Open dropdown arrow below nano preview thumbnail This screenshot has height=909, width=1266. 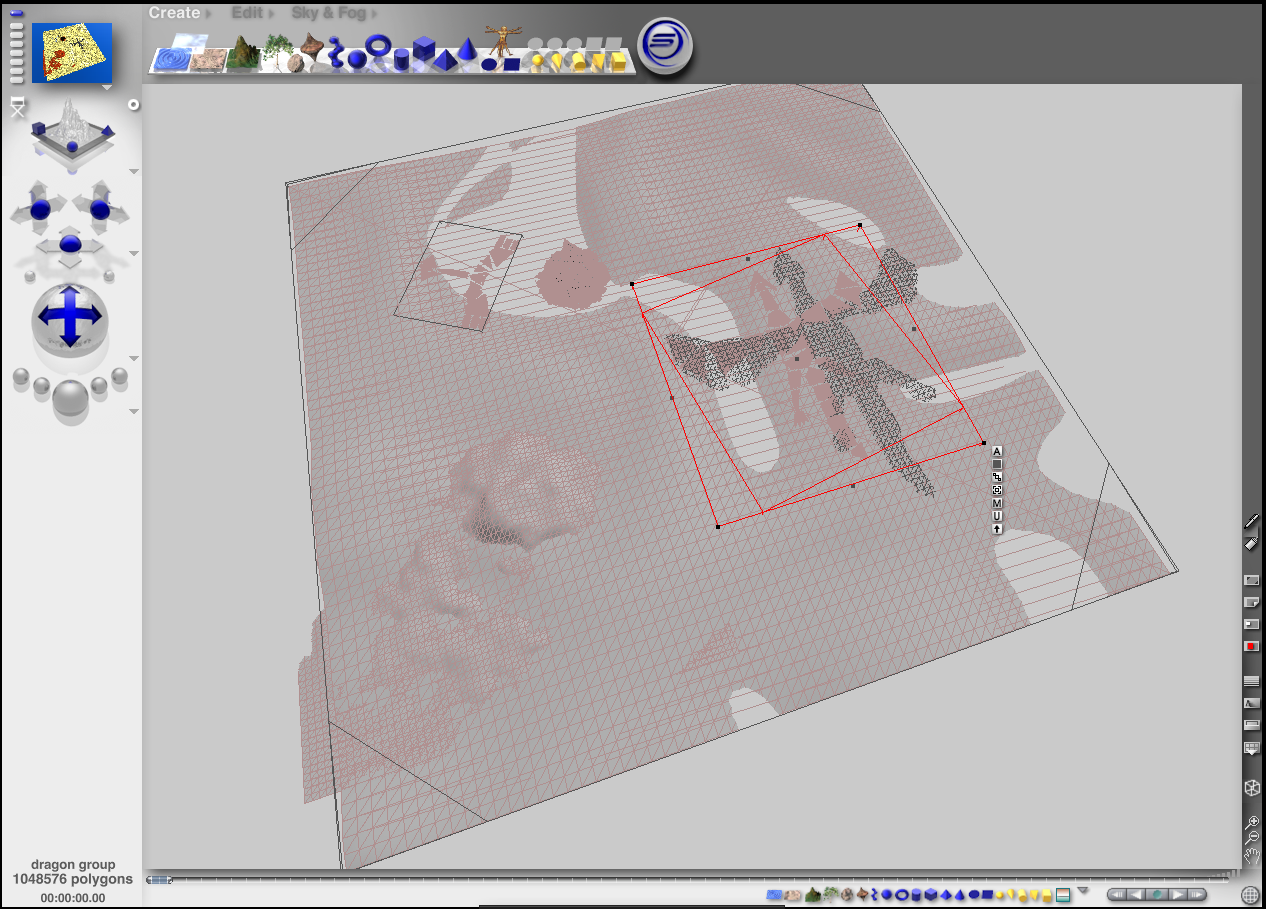point(106,88)
